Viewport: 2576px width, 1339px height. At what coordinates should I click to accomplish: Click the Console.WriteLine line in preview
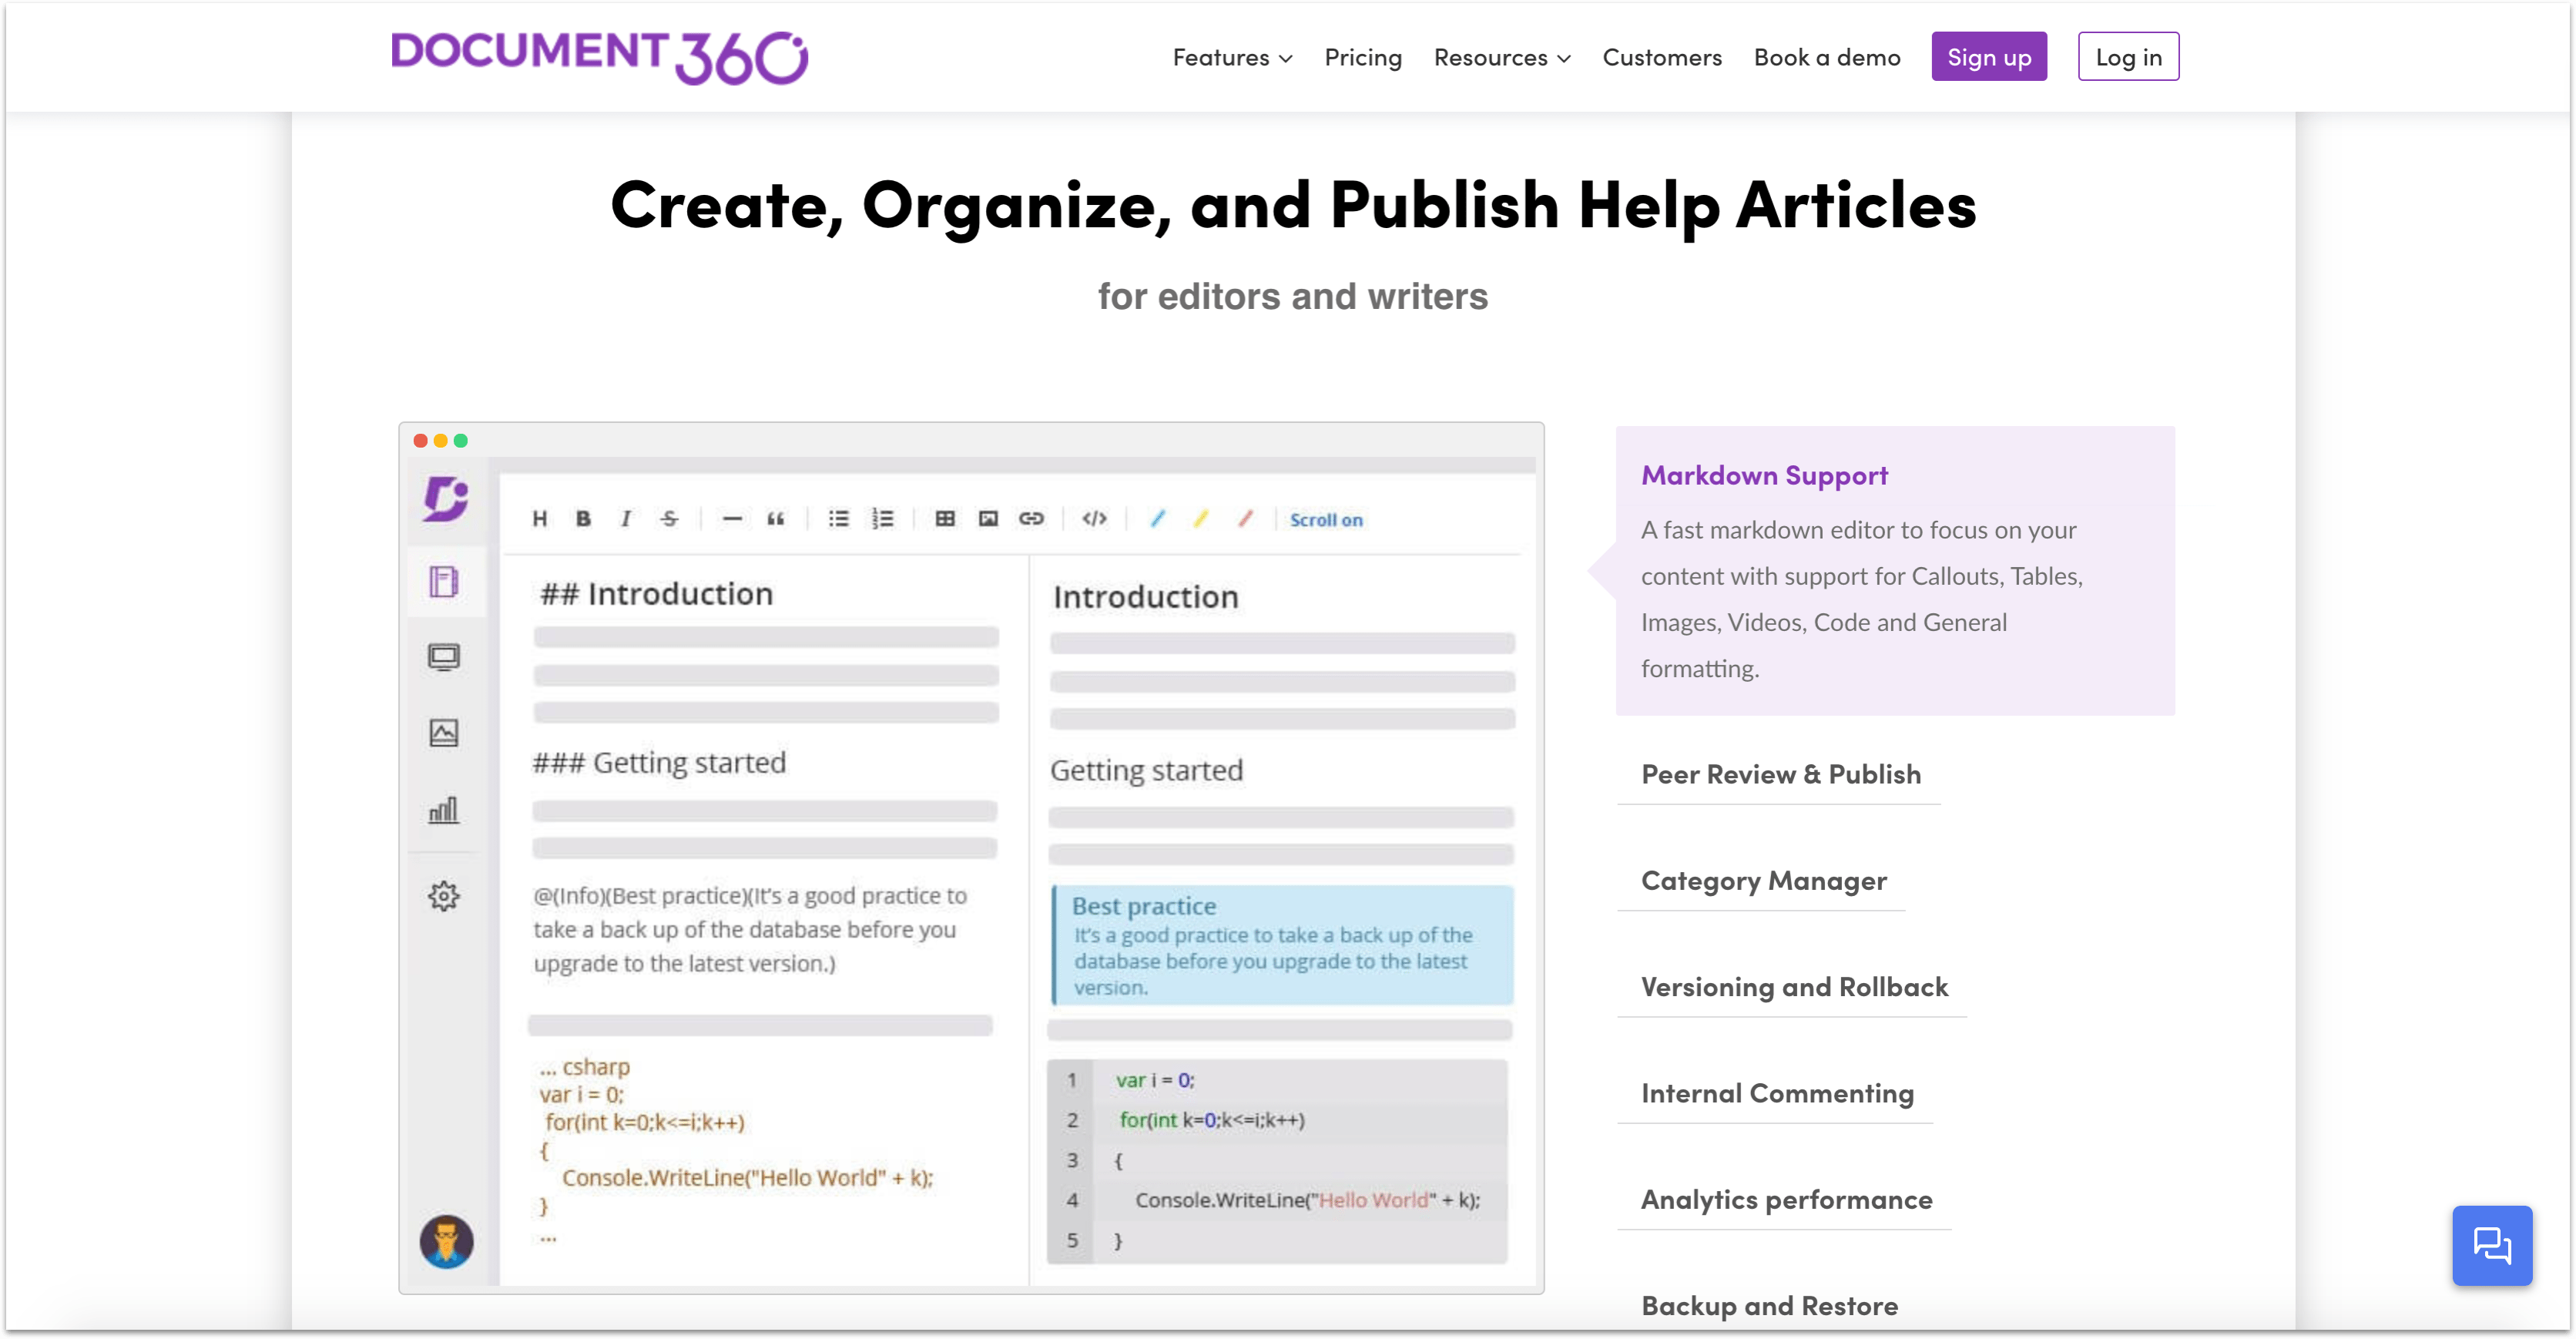click(1307, 1200)
